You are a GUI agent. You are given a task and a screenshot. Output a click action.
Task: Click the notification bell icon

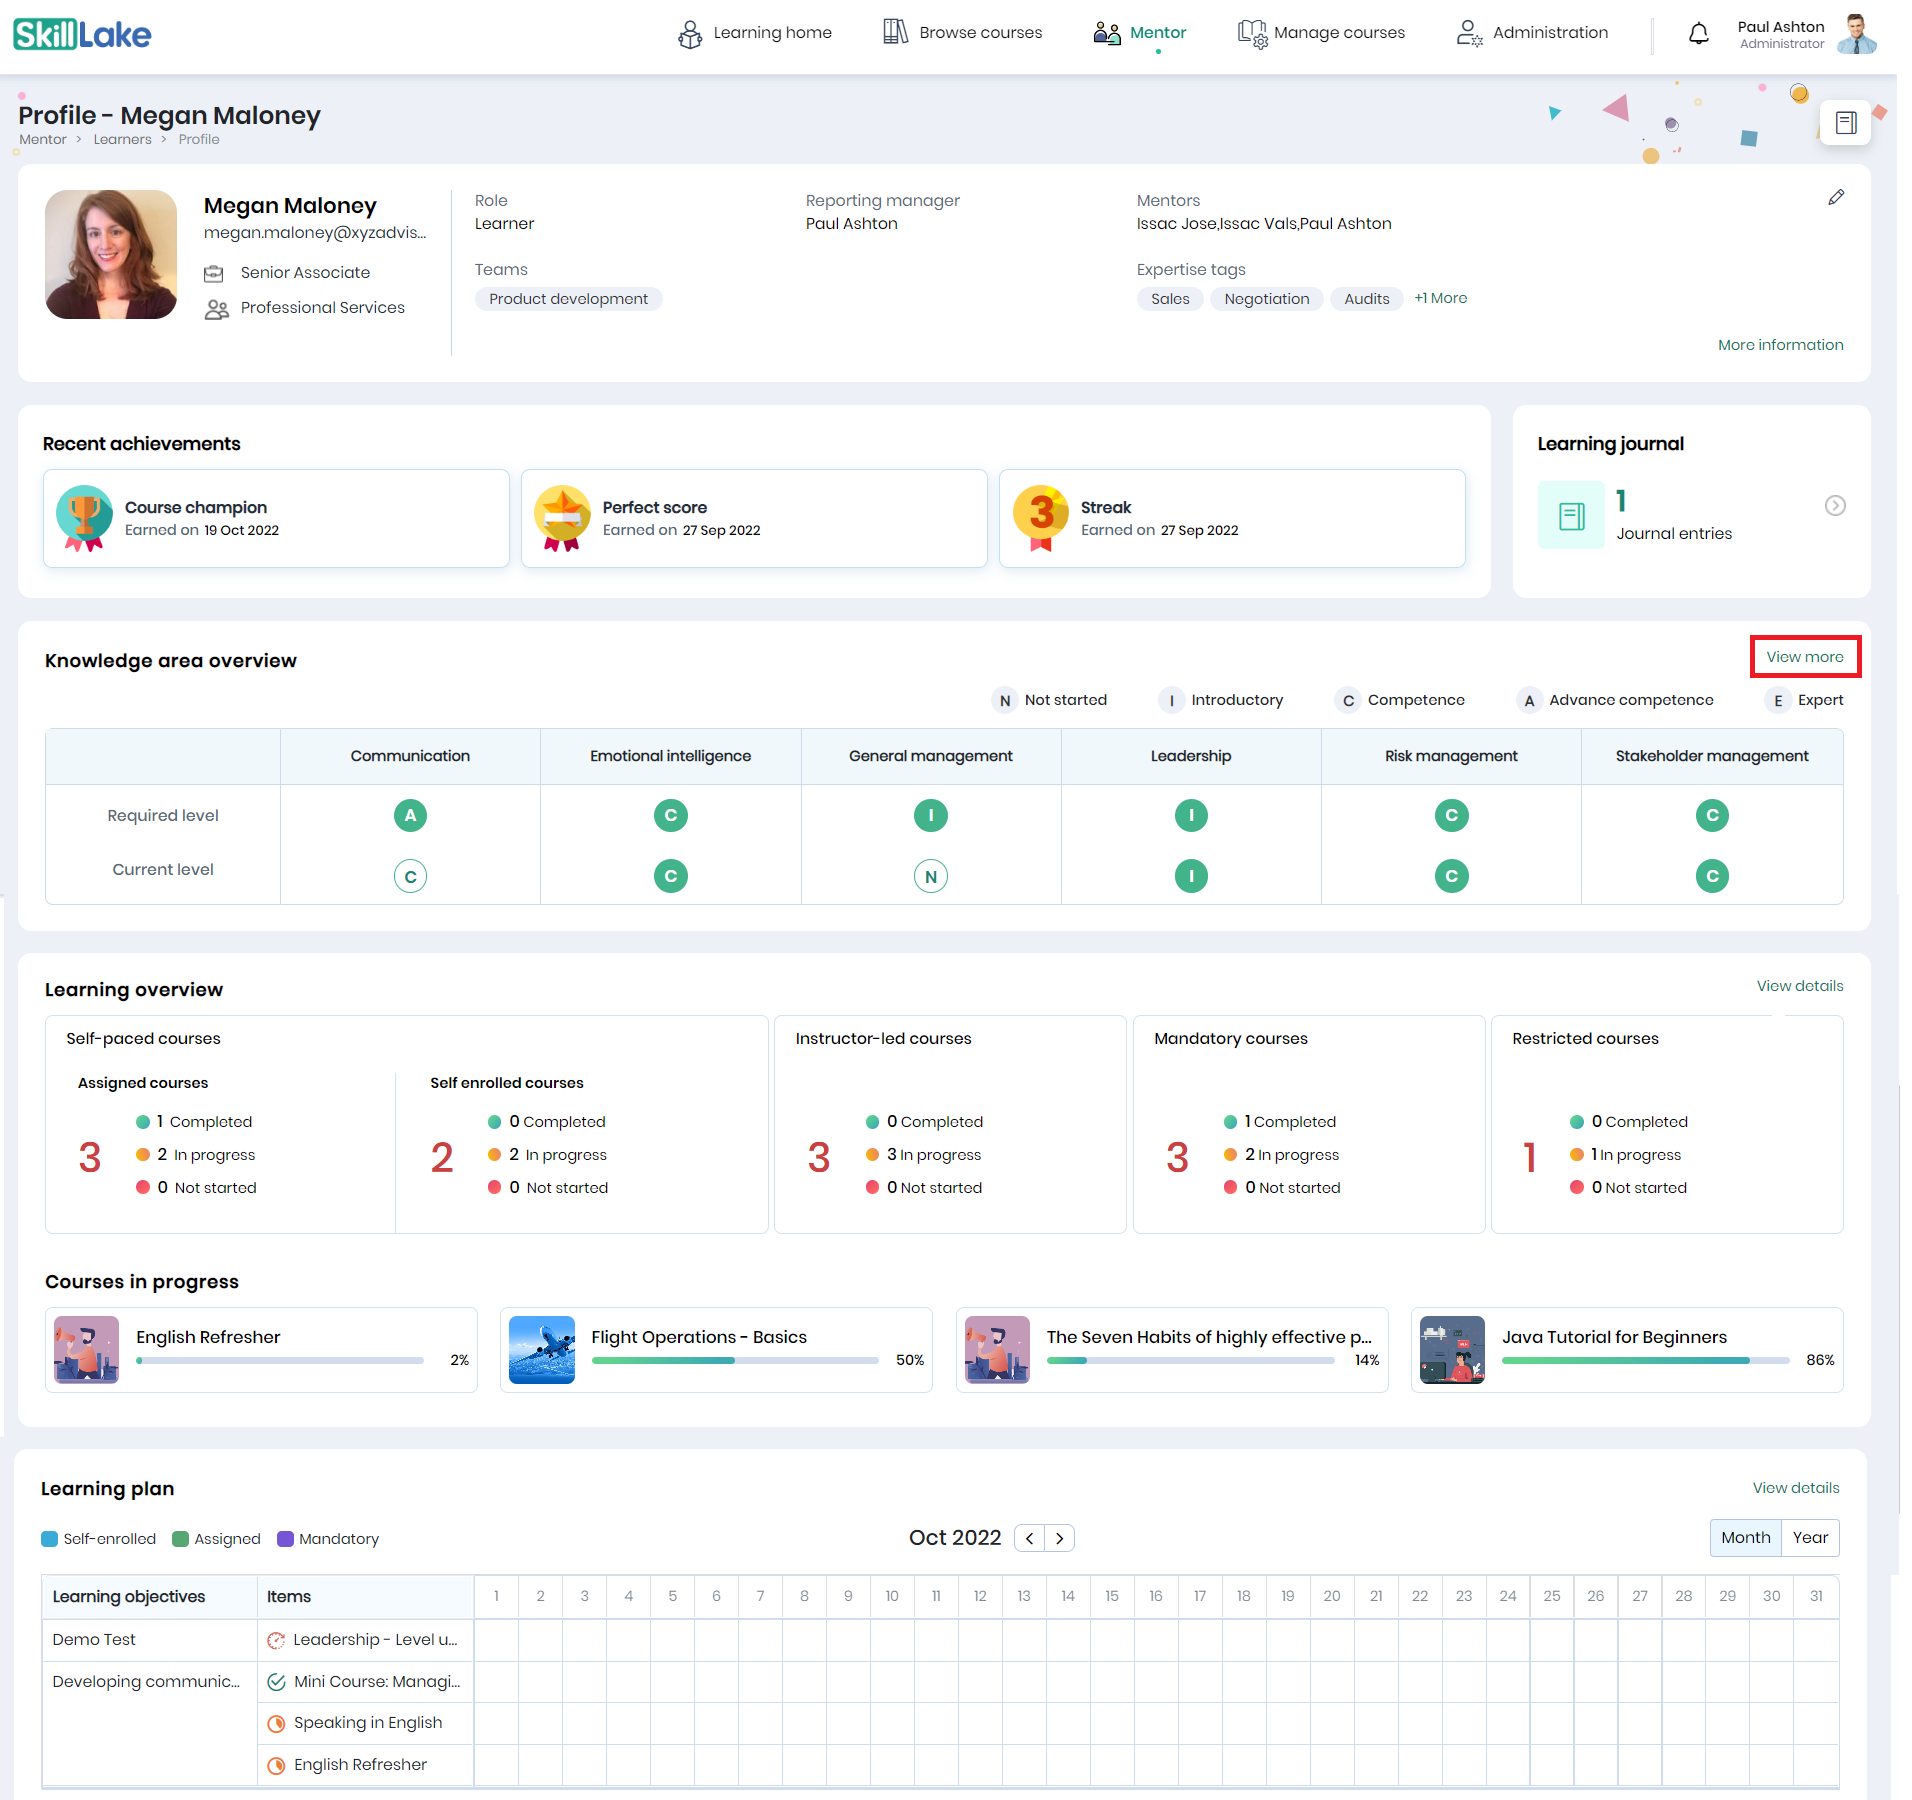pyautogui.click(x=1698, y=34)
